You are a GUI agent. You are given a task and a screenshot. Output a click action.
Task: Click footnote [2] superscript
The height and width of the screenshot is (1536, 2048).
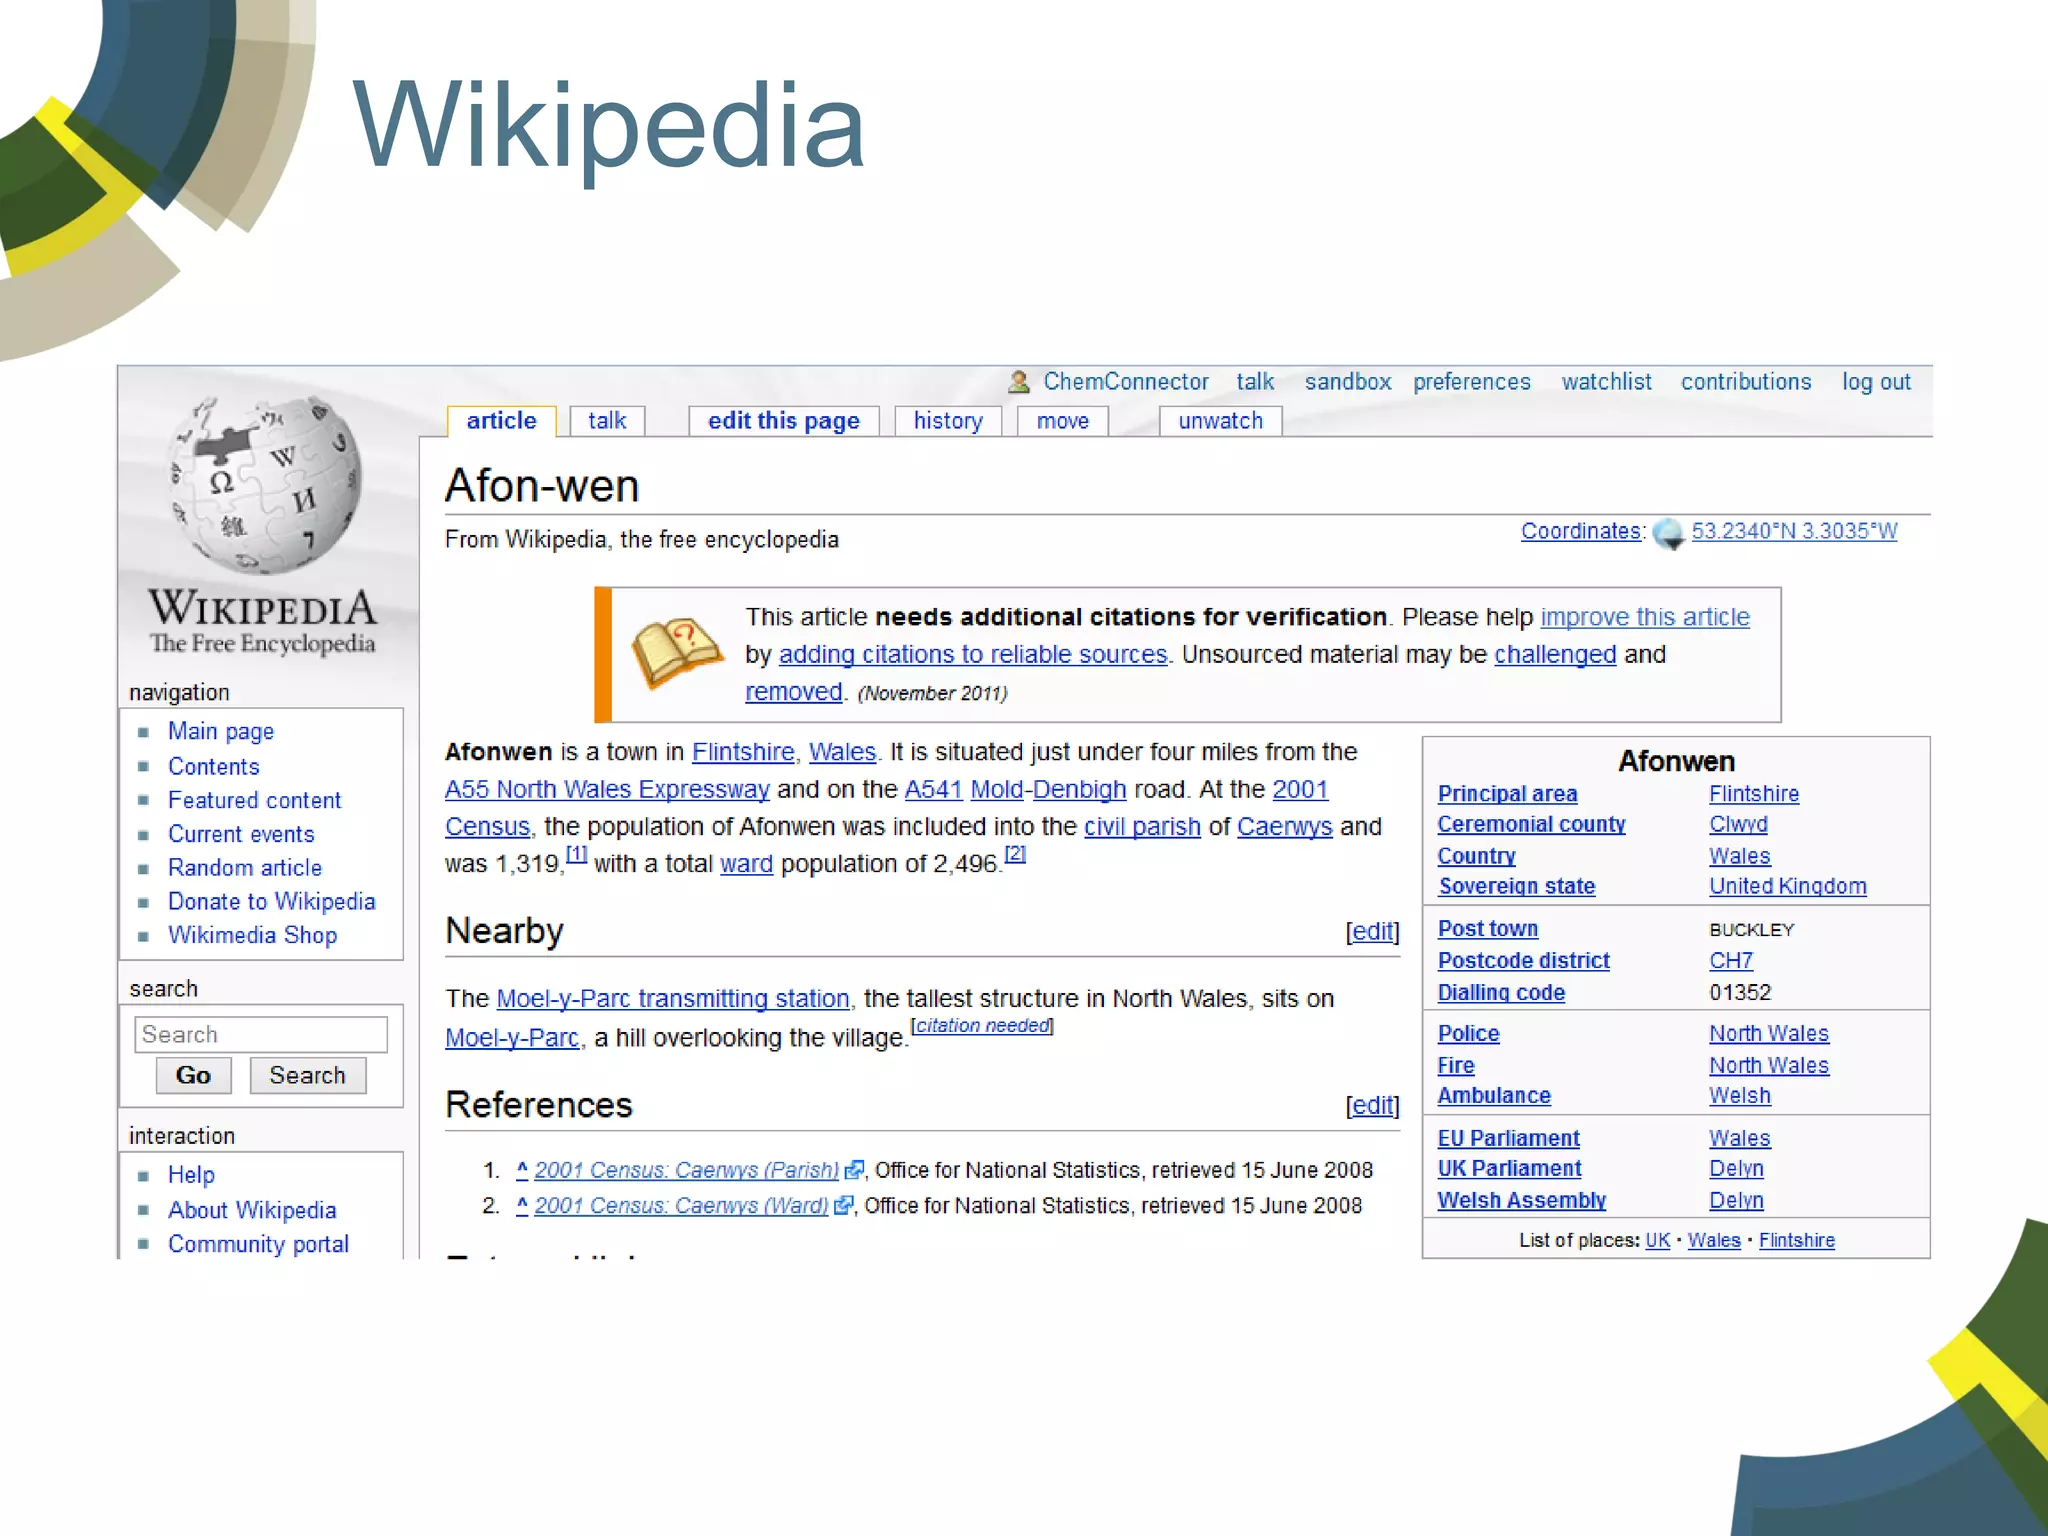tap(1015, 854)
